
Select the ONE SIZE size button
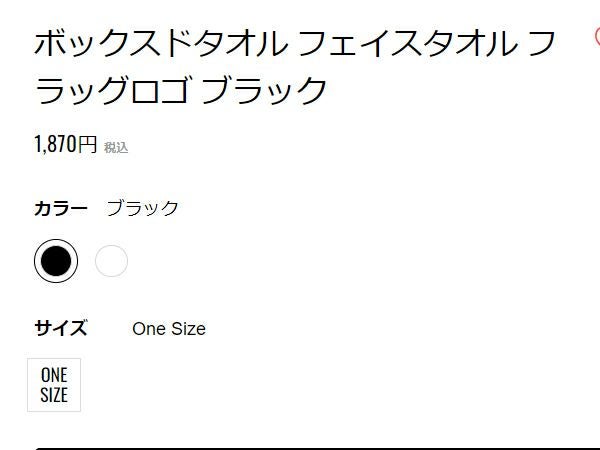pos(54,384)
